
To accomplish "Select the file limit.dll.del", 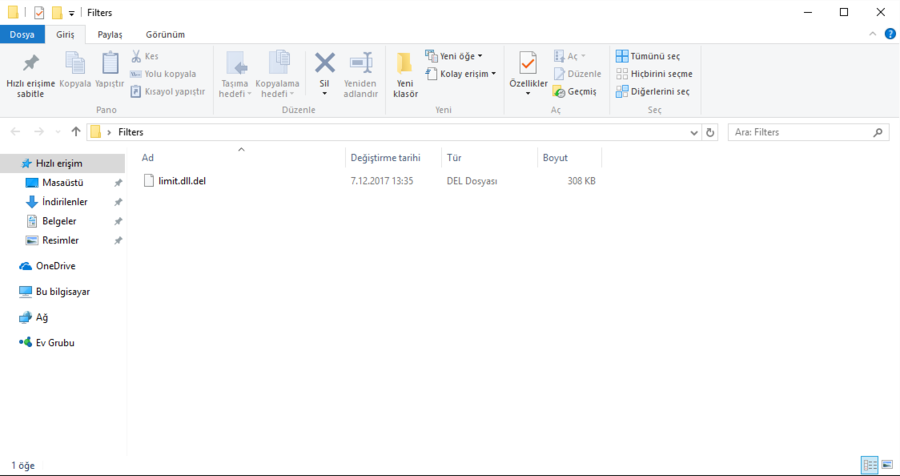I will pyautogui.click(x=181, y=181).
